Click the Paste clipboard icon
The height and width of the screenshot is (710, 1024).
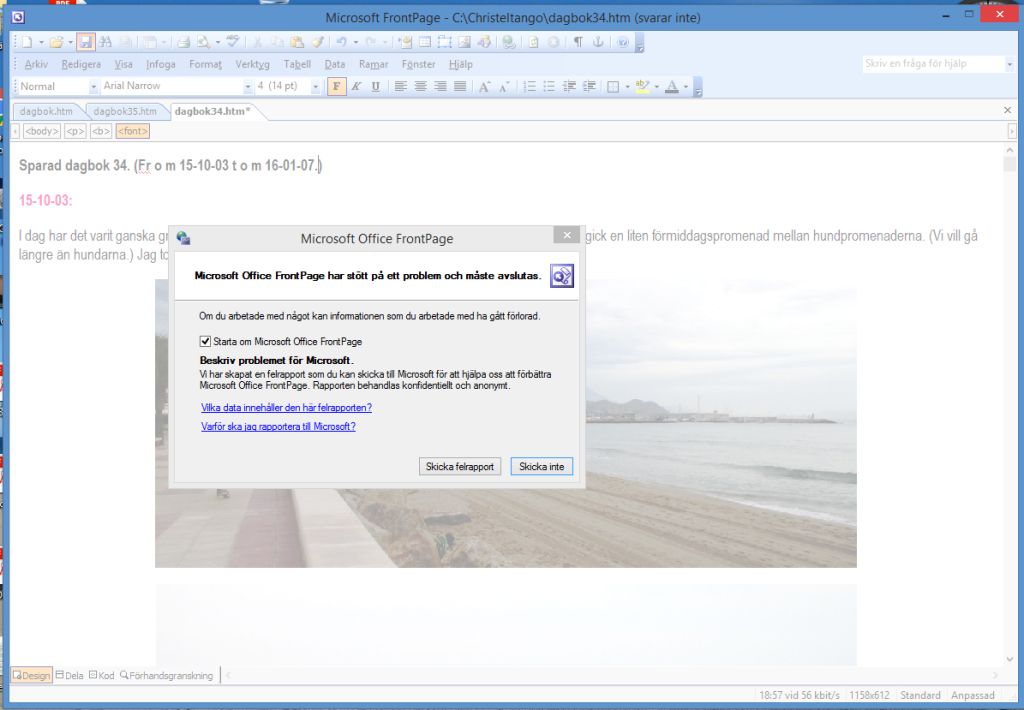297,42
